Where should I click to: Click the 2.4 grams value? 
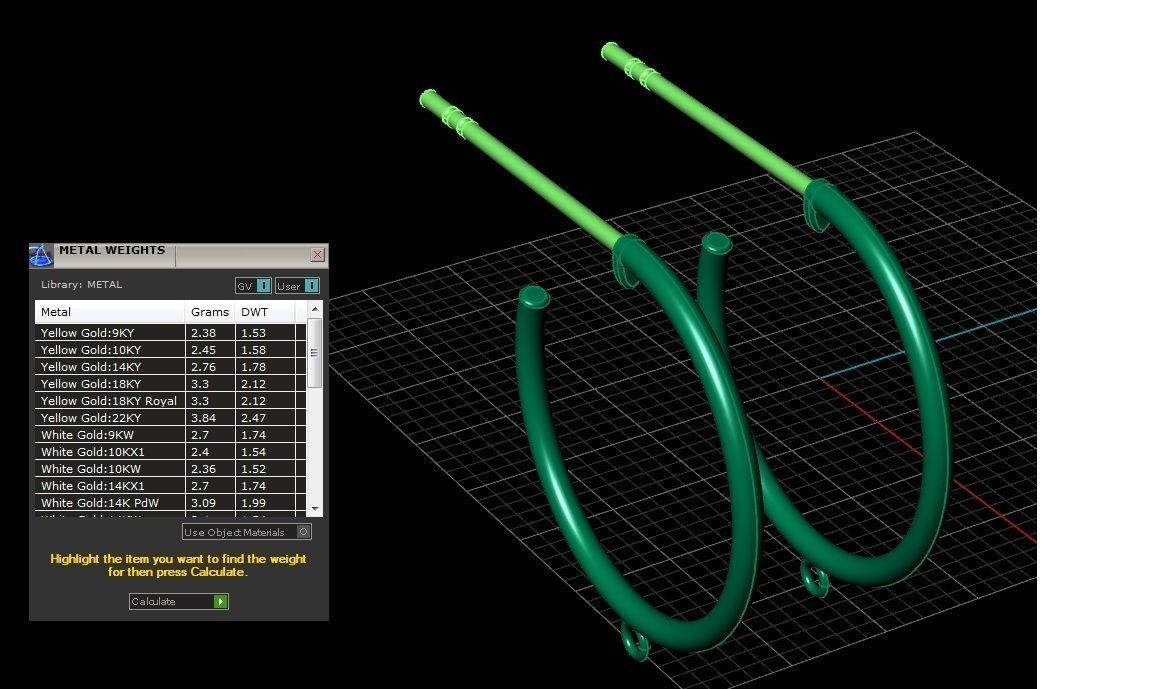200,451
